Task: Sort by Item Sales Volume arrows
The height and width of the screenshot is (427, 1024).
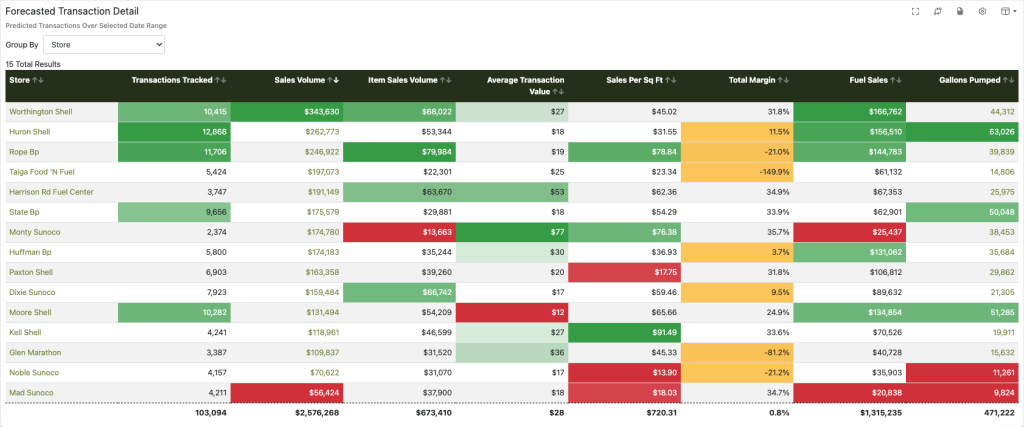Action: tap(446, 80)
